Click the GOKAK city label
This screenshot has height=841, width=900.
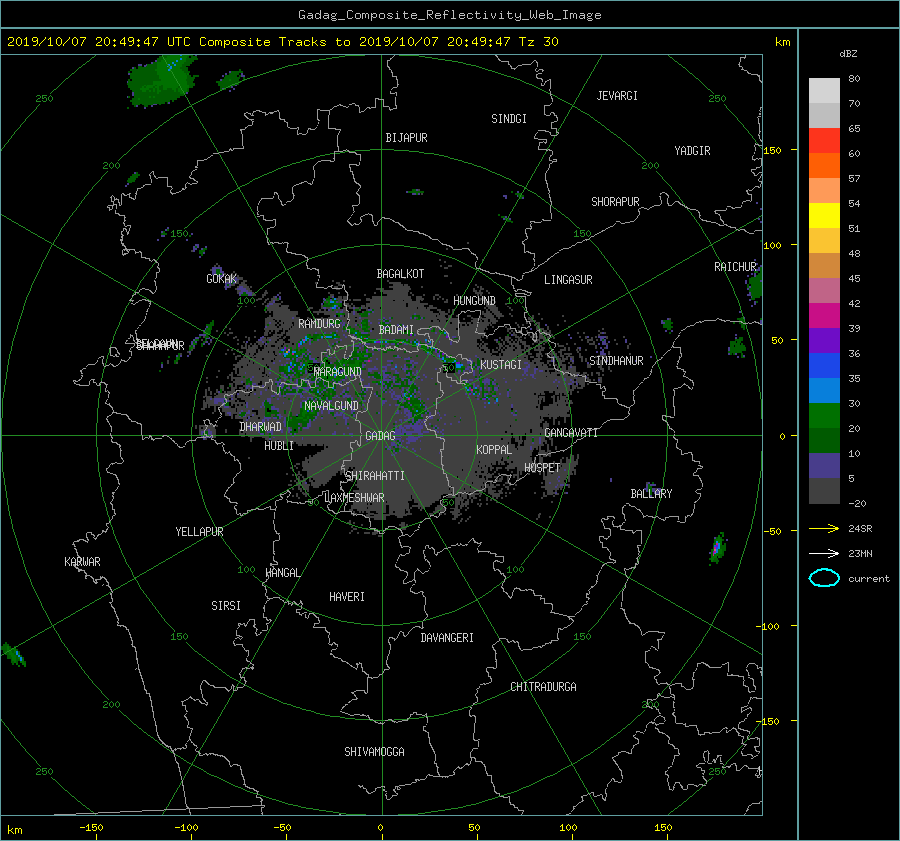click(x=222, y=279)
